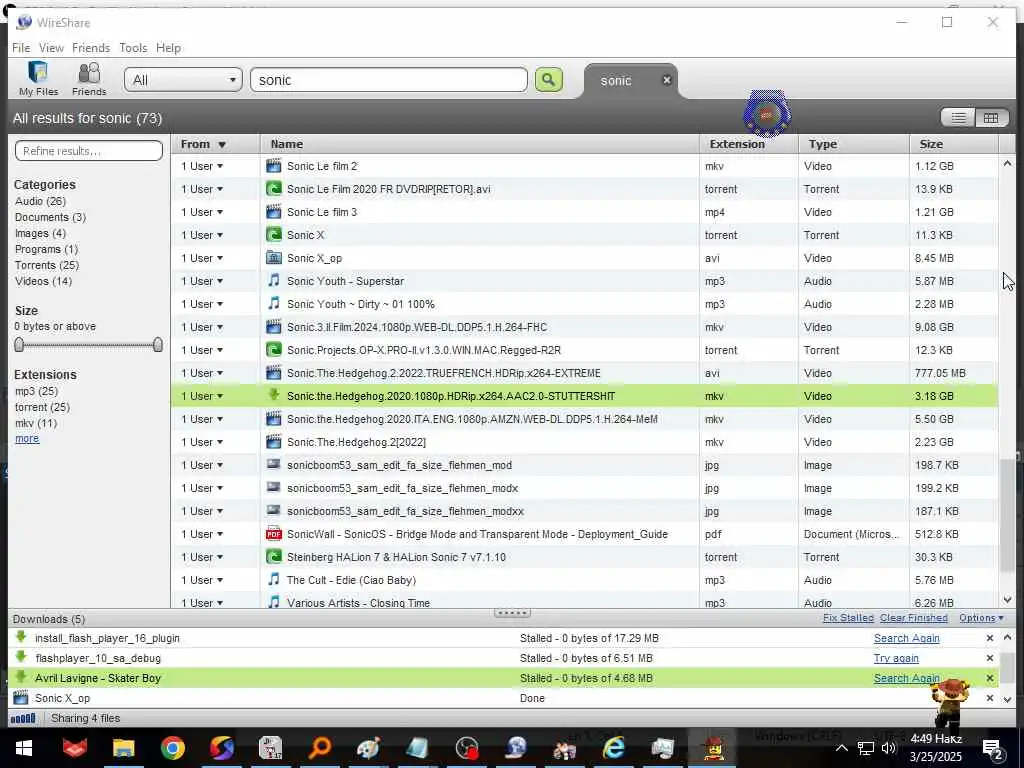This screenshot has width=1024, height=768.
Task: Click Clear Finished link
Action: 913,618
